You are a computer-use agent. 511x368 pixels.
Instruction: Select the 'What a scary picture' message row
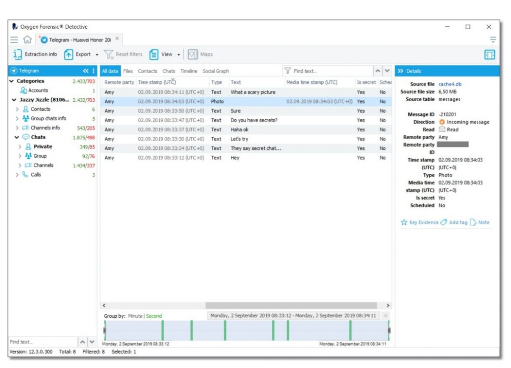[x=246, y=92]
